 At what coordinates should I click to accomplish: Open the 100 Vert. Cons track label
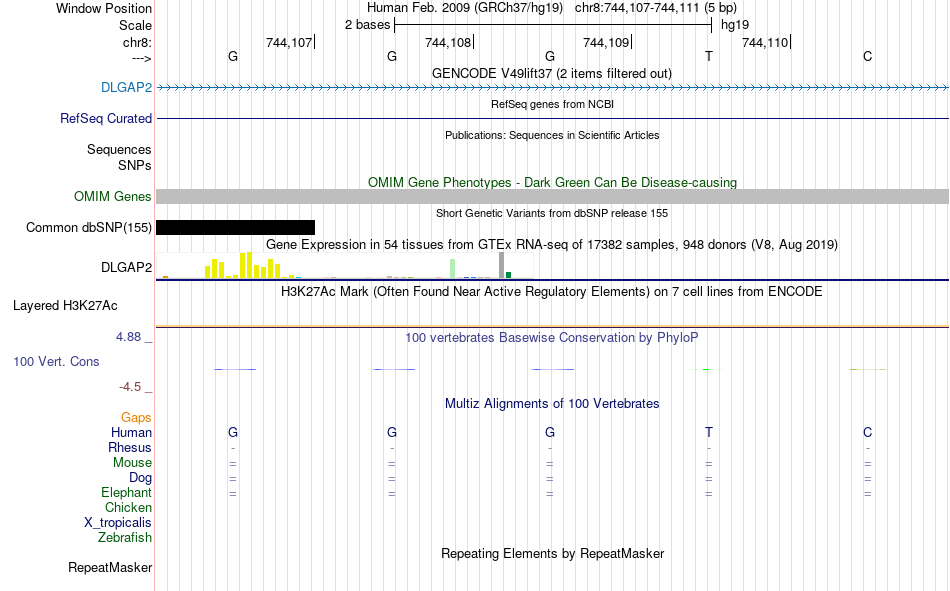click(x=56, y=361)
